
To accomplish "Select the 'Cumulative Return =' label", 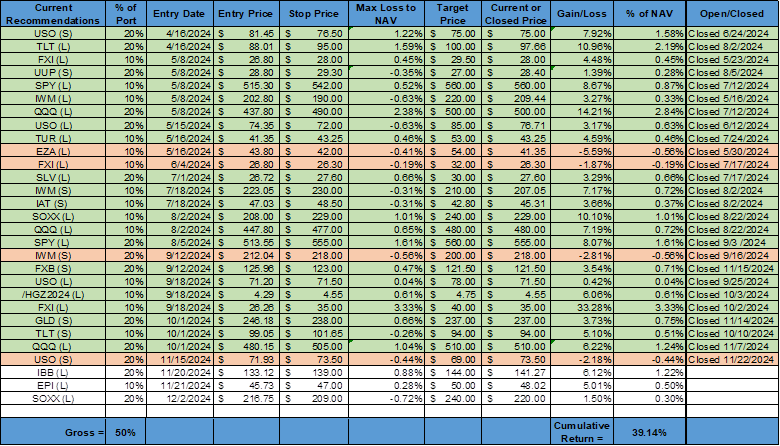I will (x=582, y=432).
